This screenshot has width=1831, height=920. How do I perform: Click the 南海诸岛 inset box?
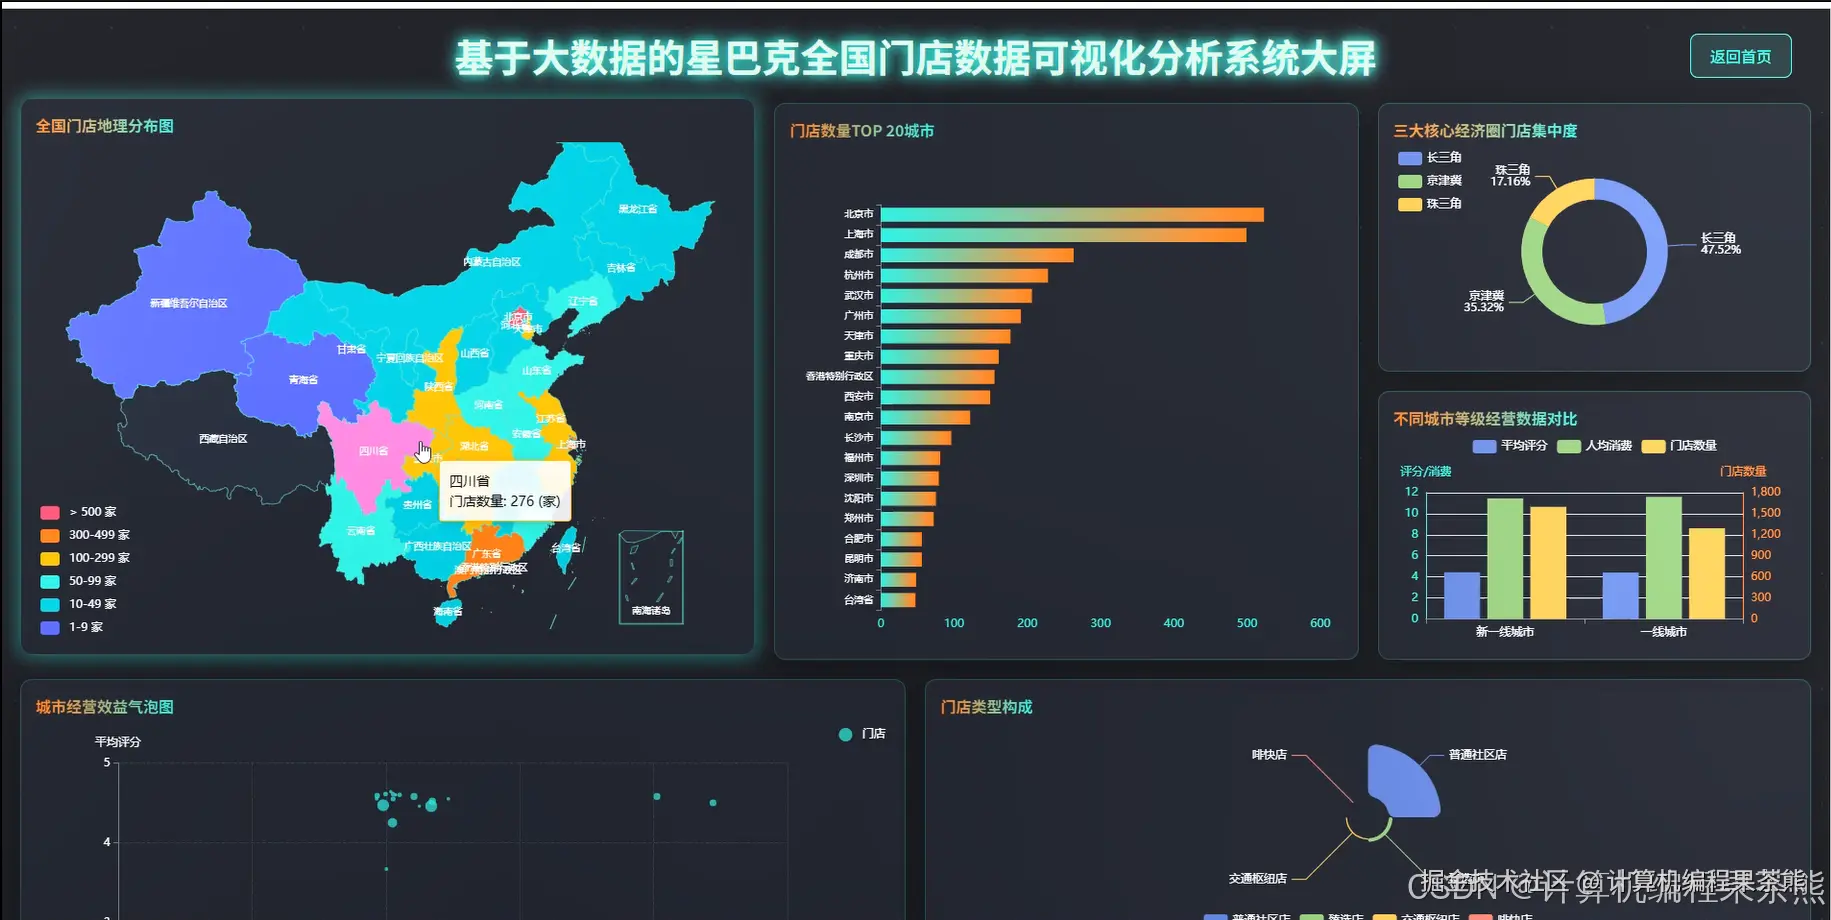651,577
